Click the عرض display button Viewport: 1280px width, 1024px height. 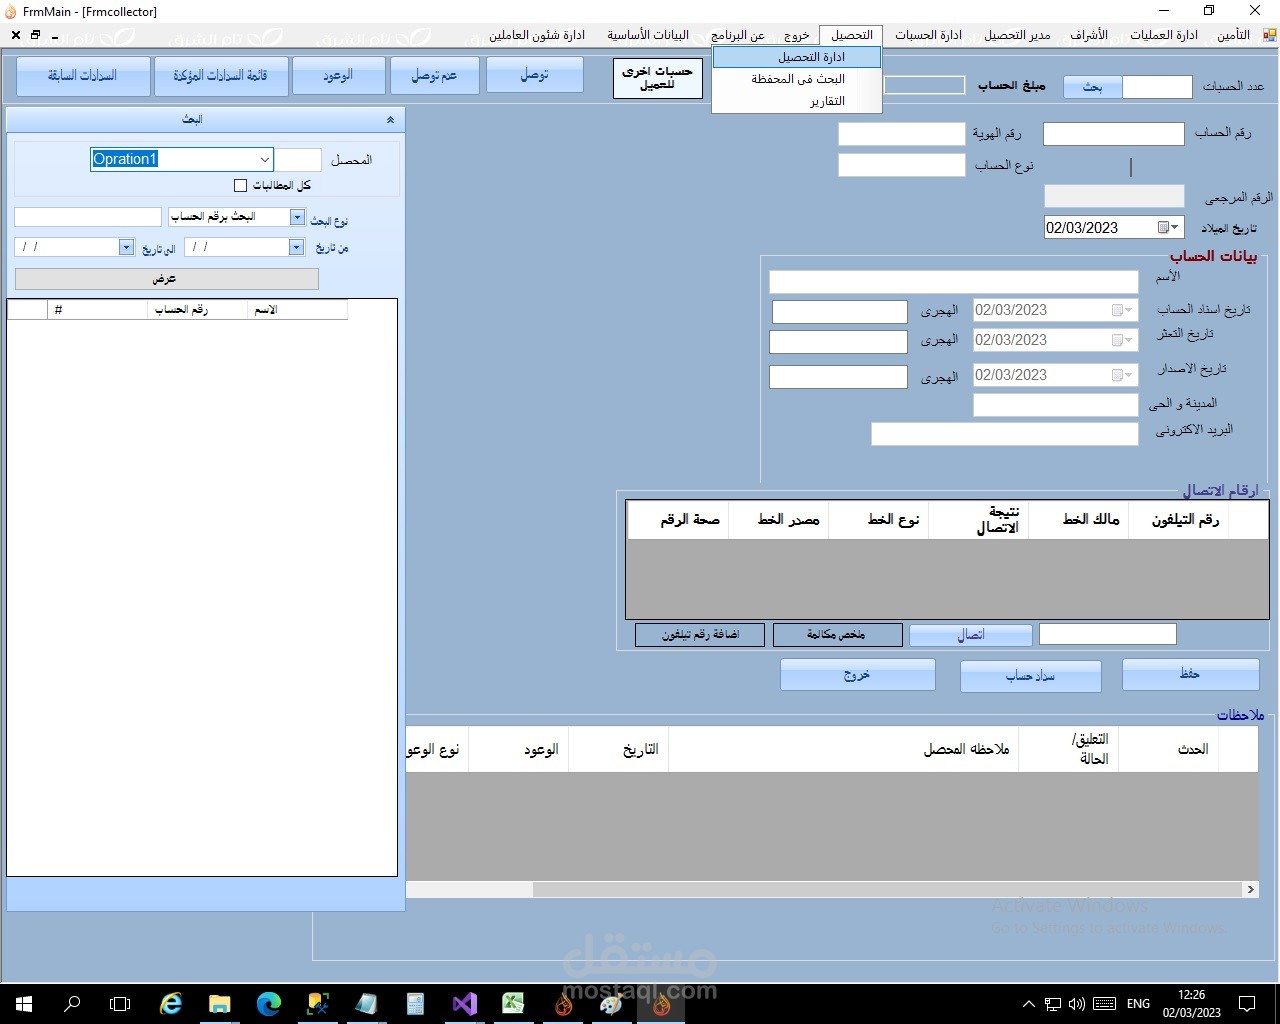click(167, 279)
